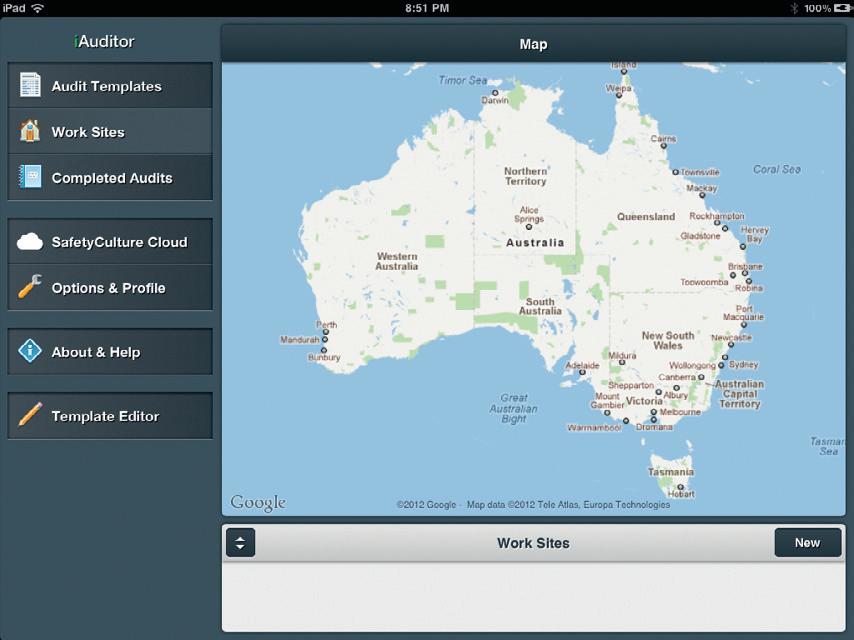The image size is (854, 640).
Task: Tap the Darwin marker on the map
Action: (x=495, y=93)
